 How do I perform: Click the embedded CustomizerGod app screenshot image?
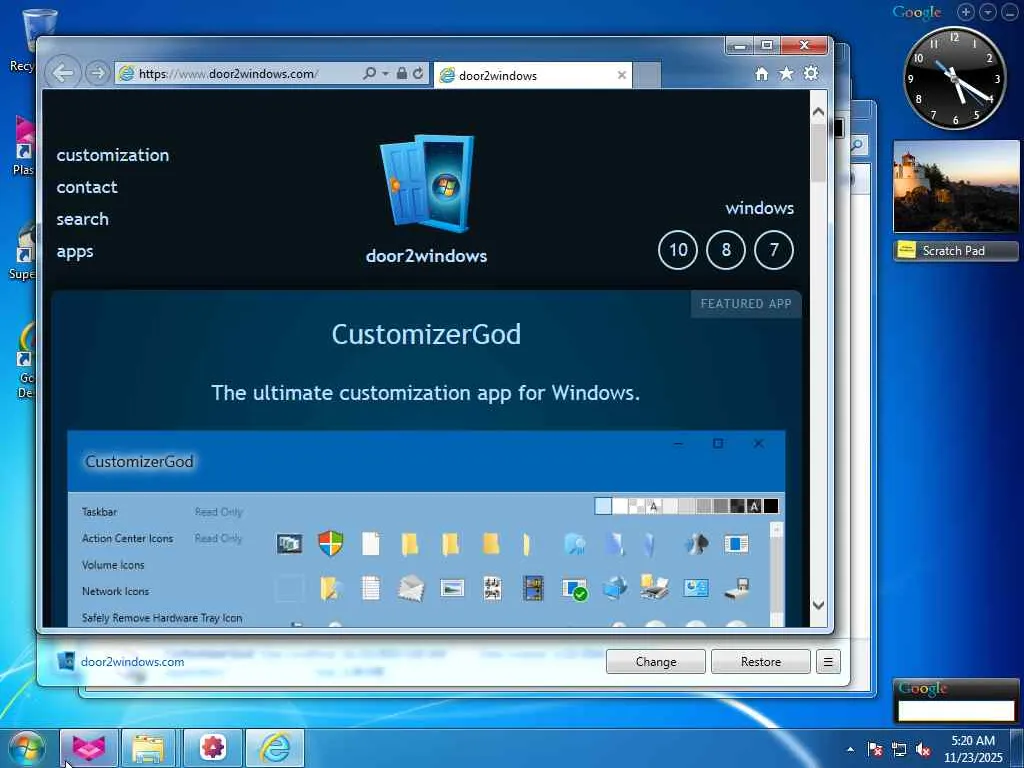[x=426, y=528]
